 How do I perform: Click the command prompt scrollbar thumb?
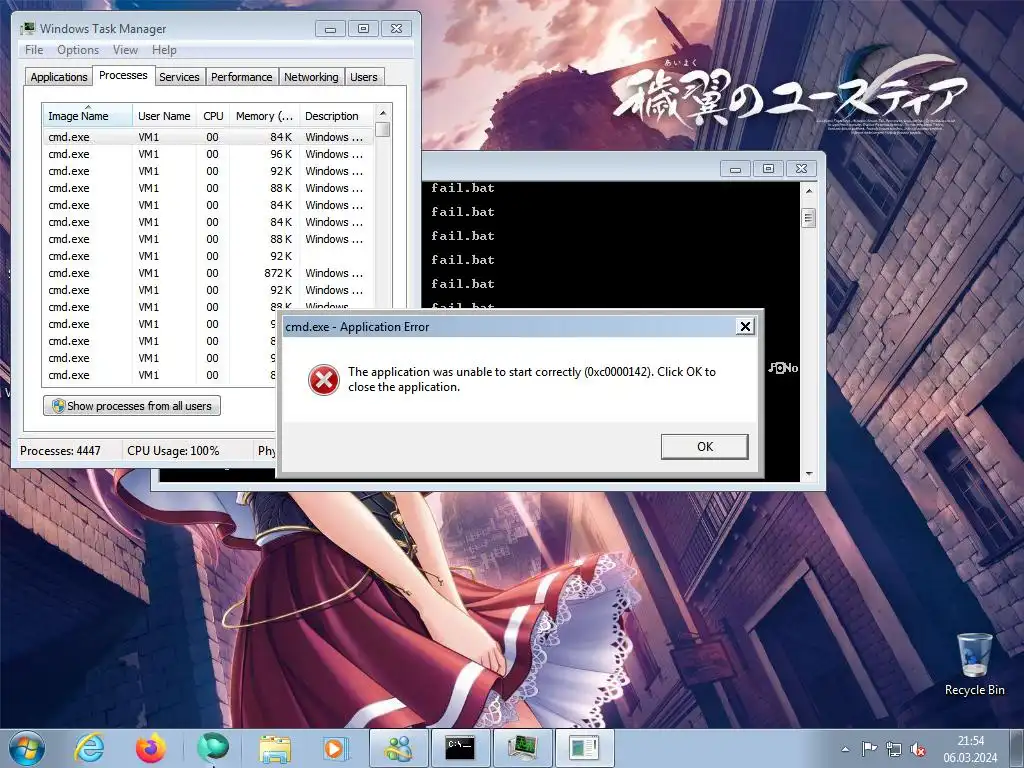click(x=809, y=217)
